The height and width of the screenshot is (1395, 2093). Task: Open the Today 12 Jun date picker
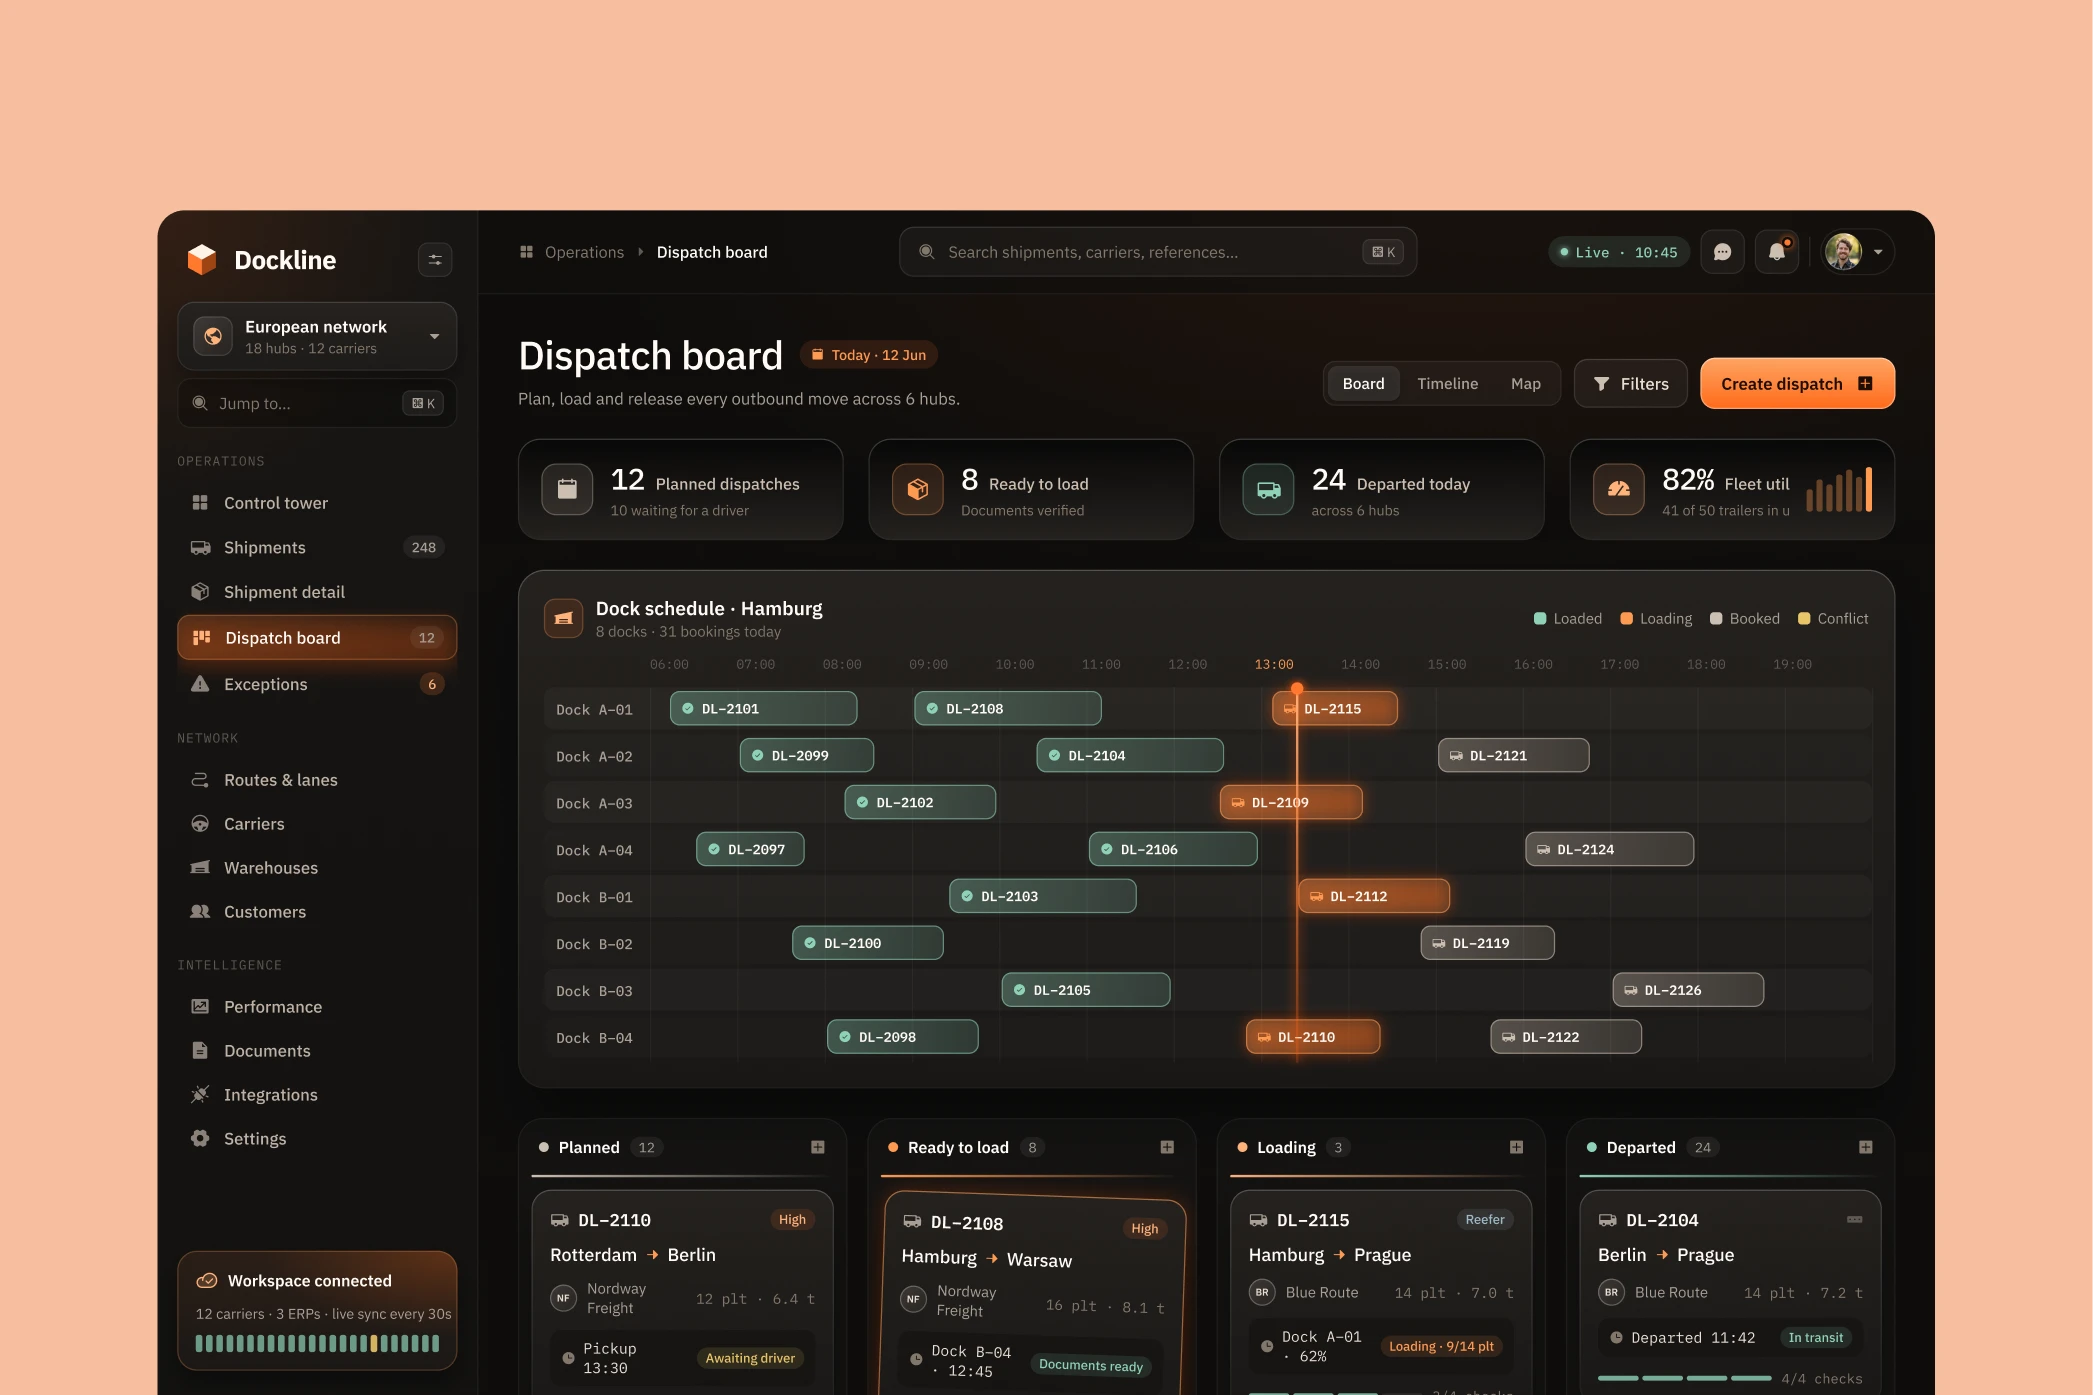[868, 355]
